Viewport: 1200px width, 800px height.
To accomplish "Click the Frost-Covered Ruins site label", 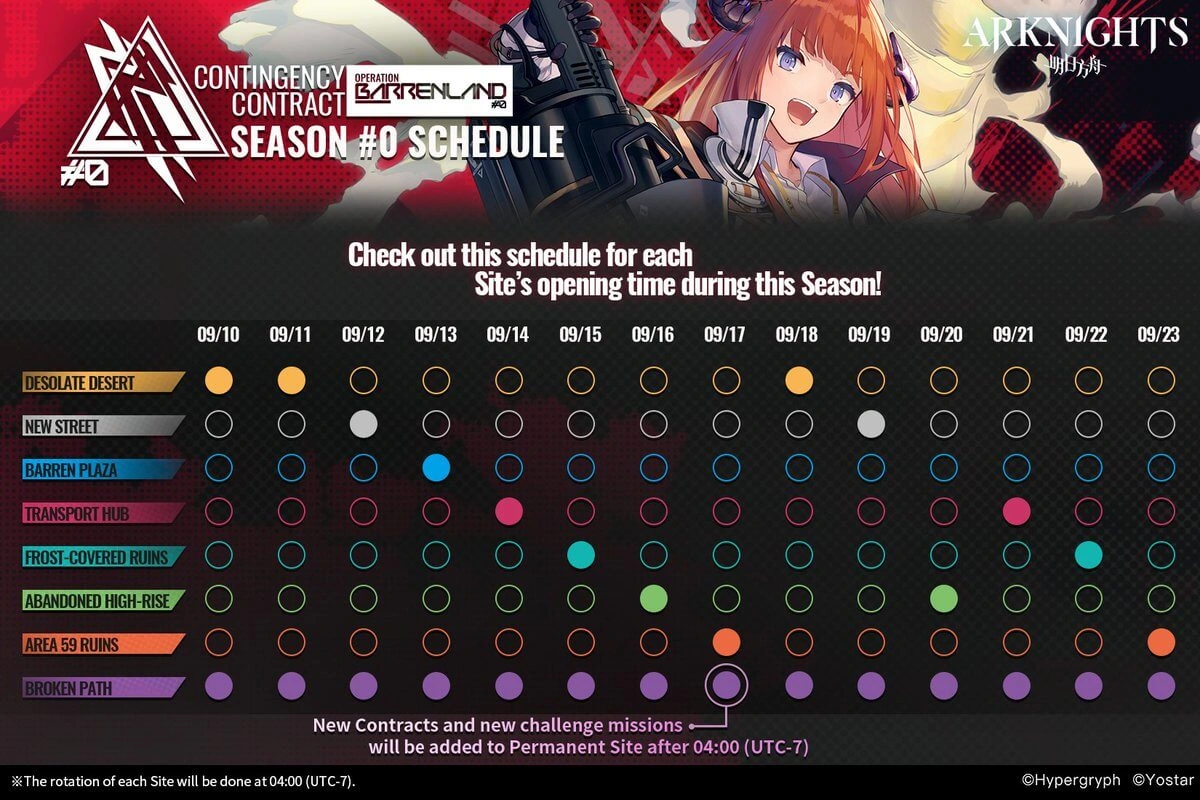I will (x=103, y=556).
